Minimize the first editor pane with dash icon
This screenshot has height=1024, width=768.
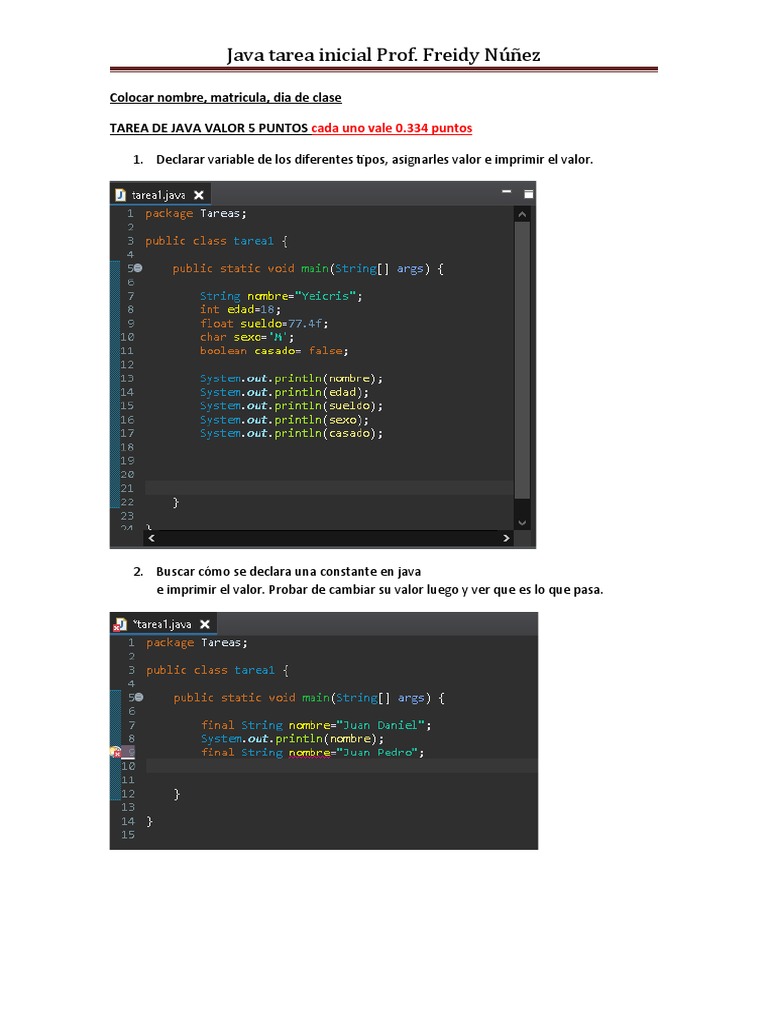[506, 191]
